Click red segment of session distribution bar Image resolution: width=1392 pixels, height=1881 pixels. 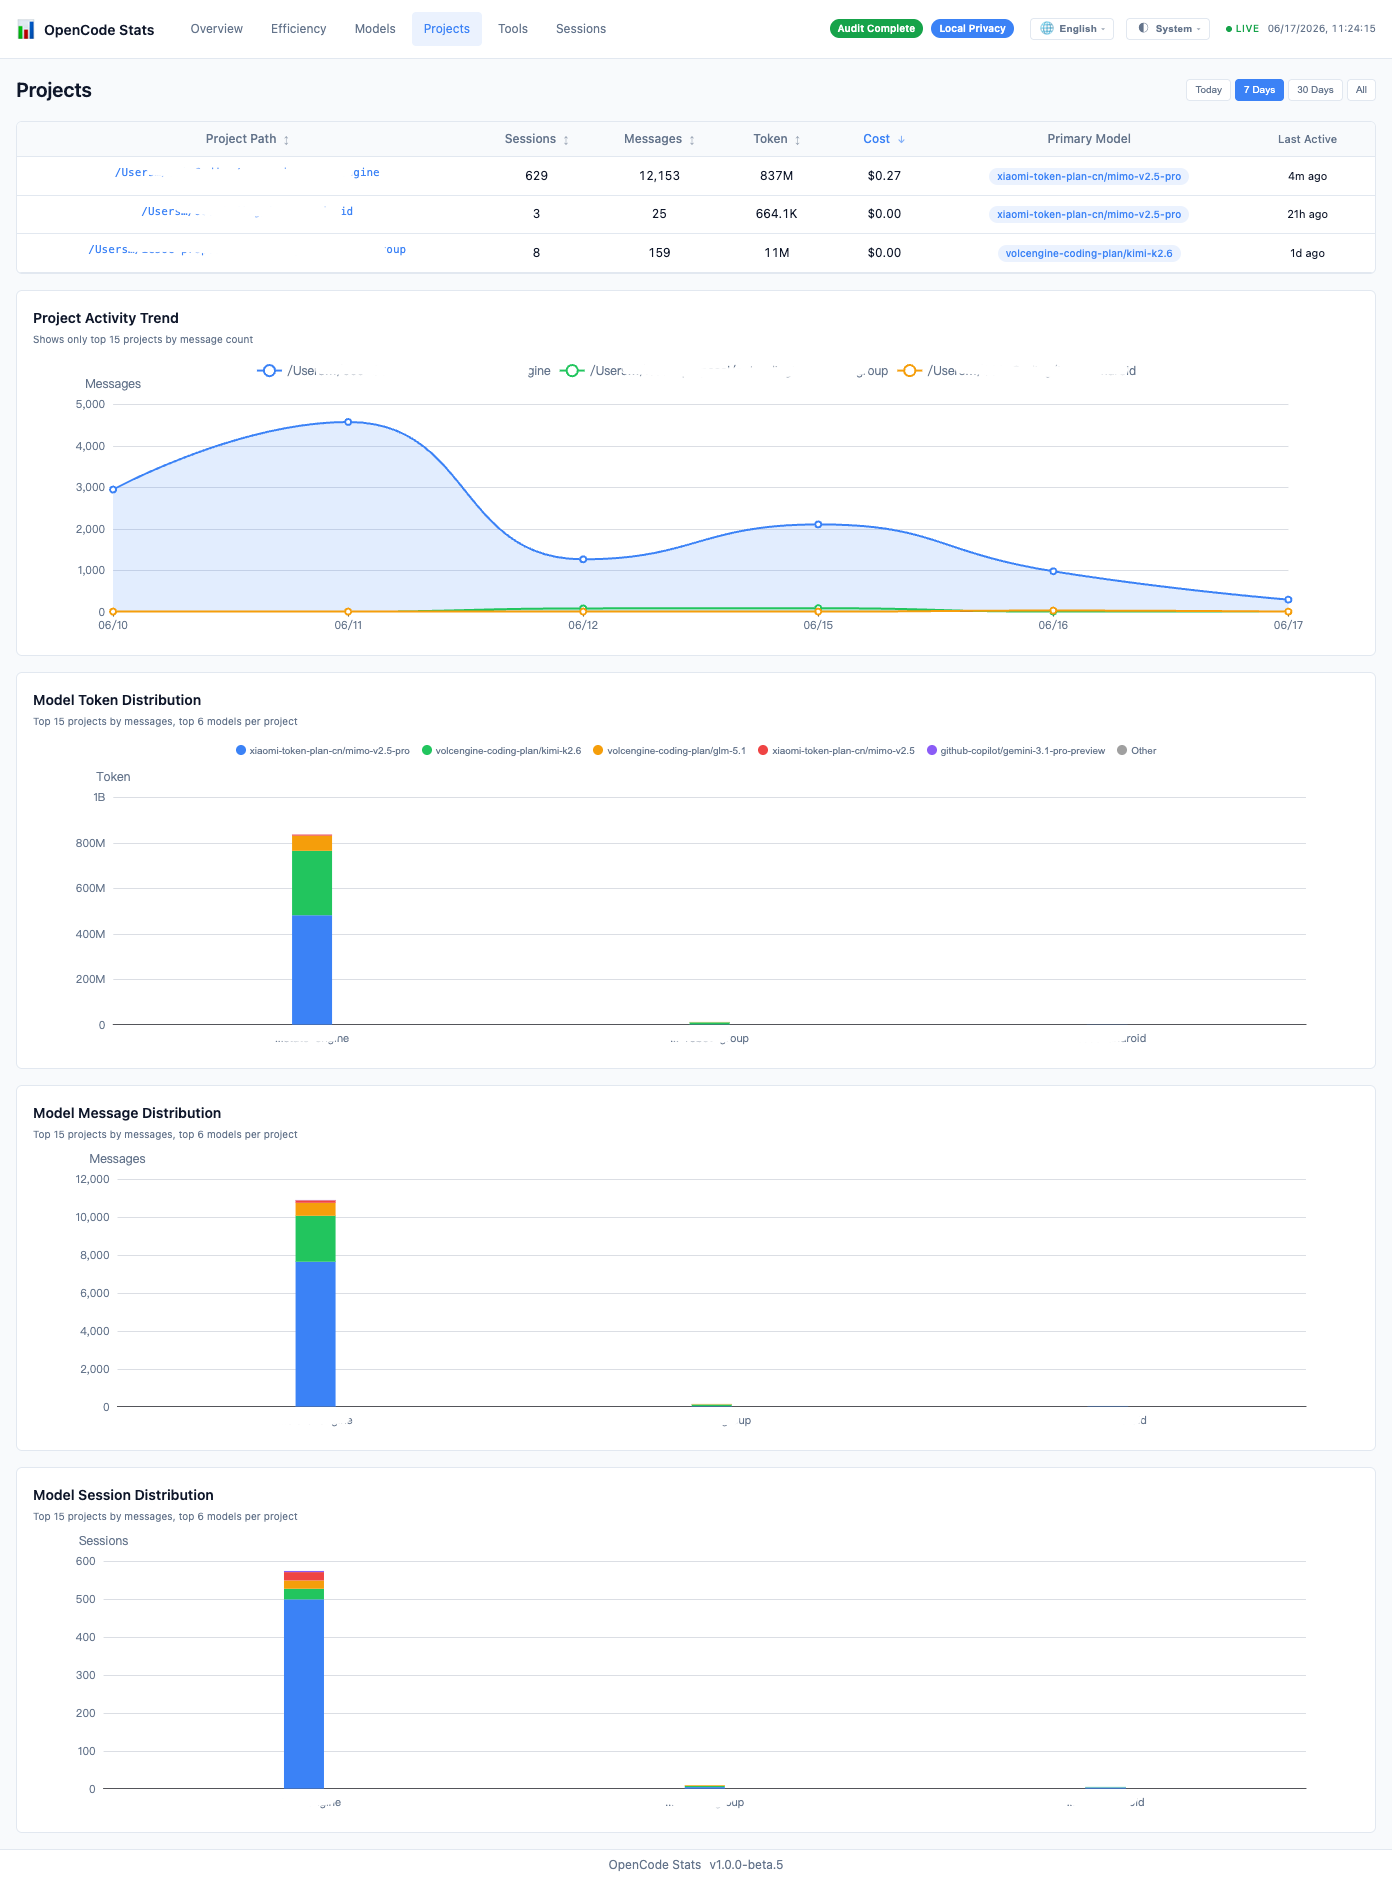tap(304, 1575)
